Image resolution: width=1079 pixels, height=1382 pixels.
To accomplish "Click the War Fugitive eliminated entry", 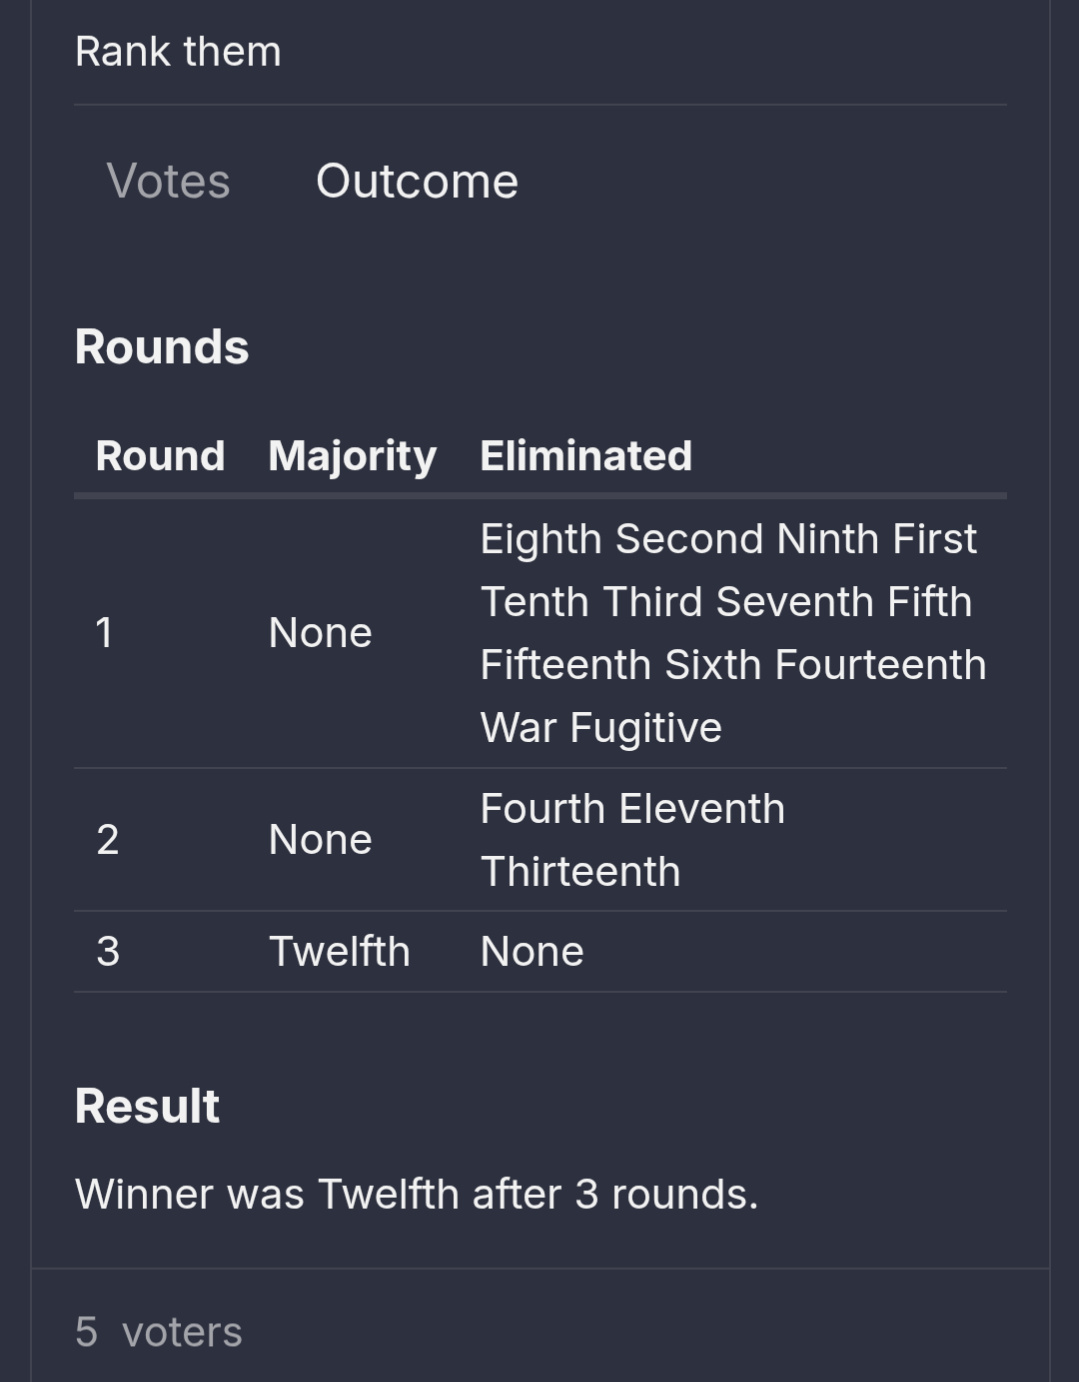I will (x=601, y=728).
